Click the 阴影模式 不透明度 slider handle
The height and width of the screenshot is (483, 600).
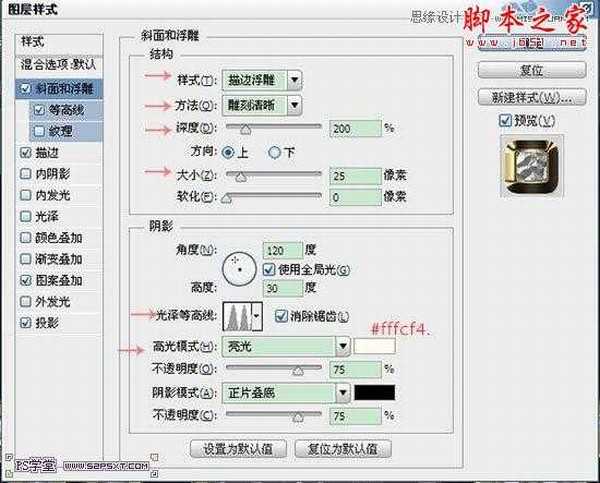[298, 417]
